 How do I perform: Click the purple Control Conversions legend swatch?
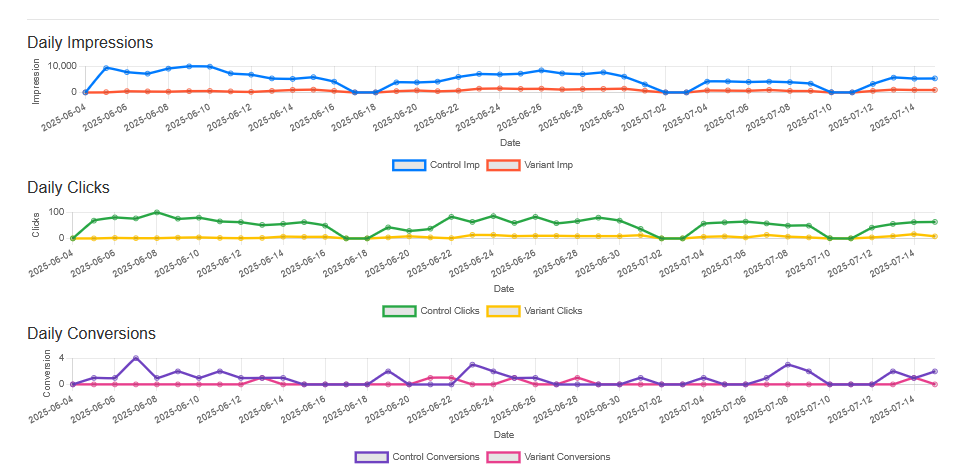click(x=371, y=457)
